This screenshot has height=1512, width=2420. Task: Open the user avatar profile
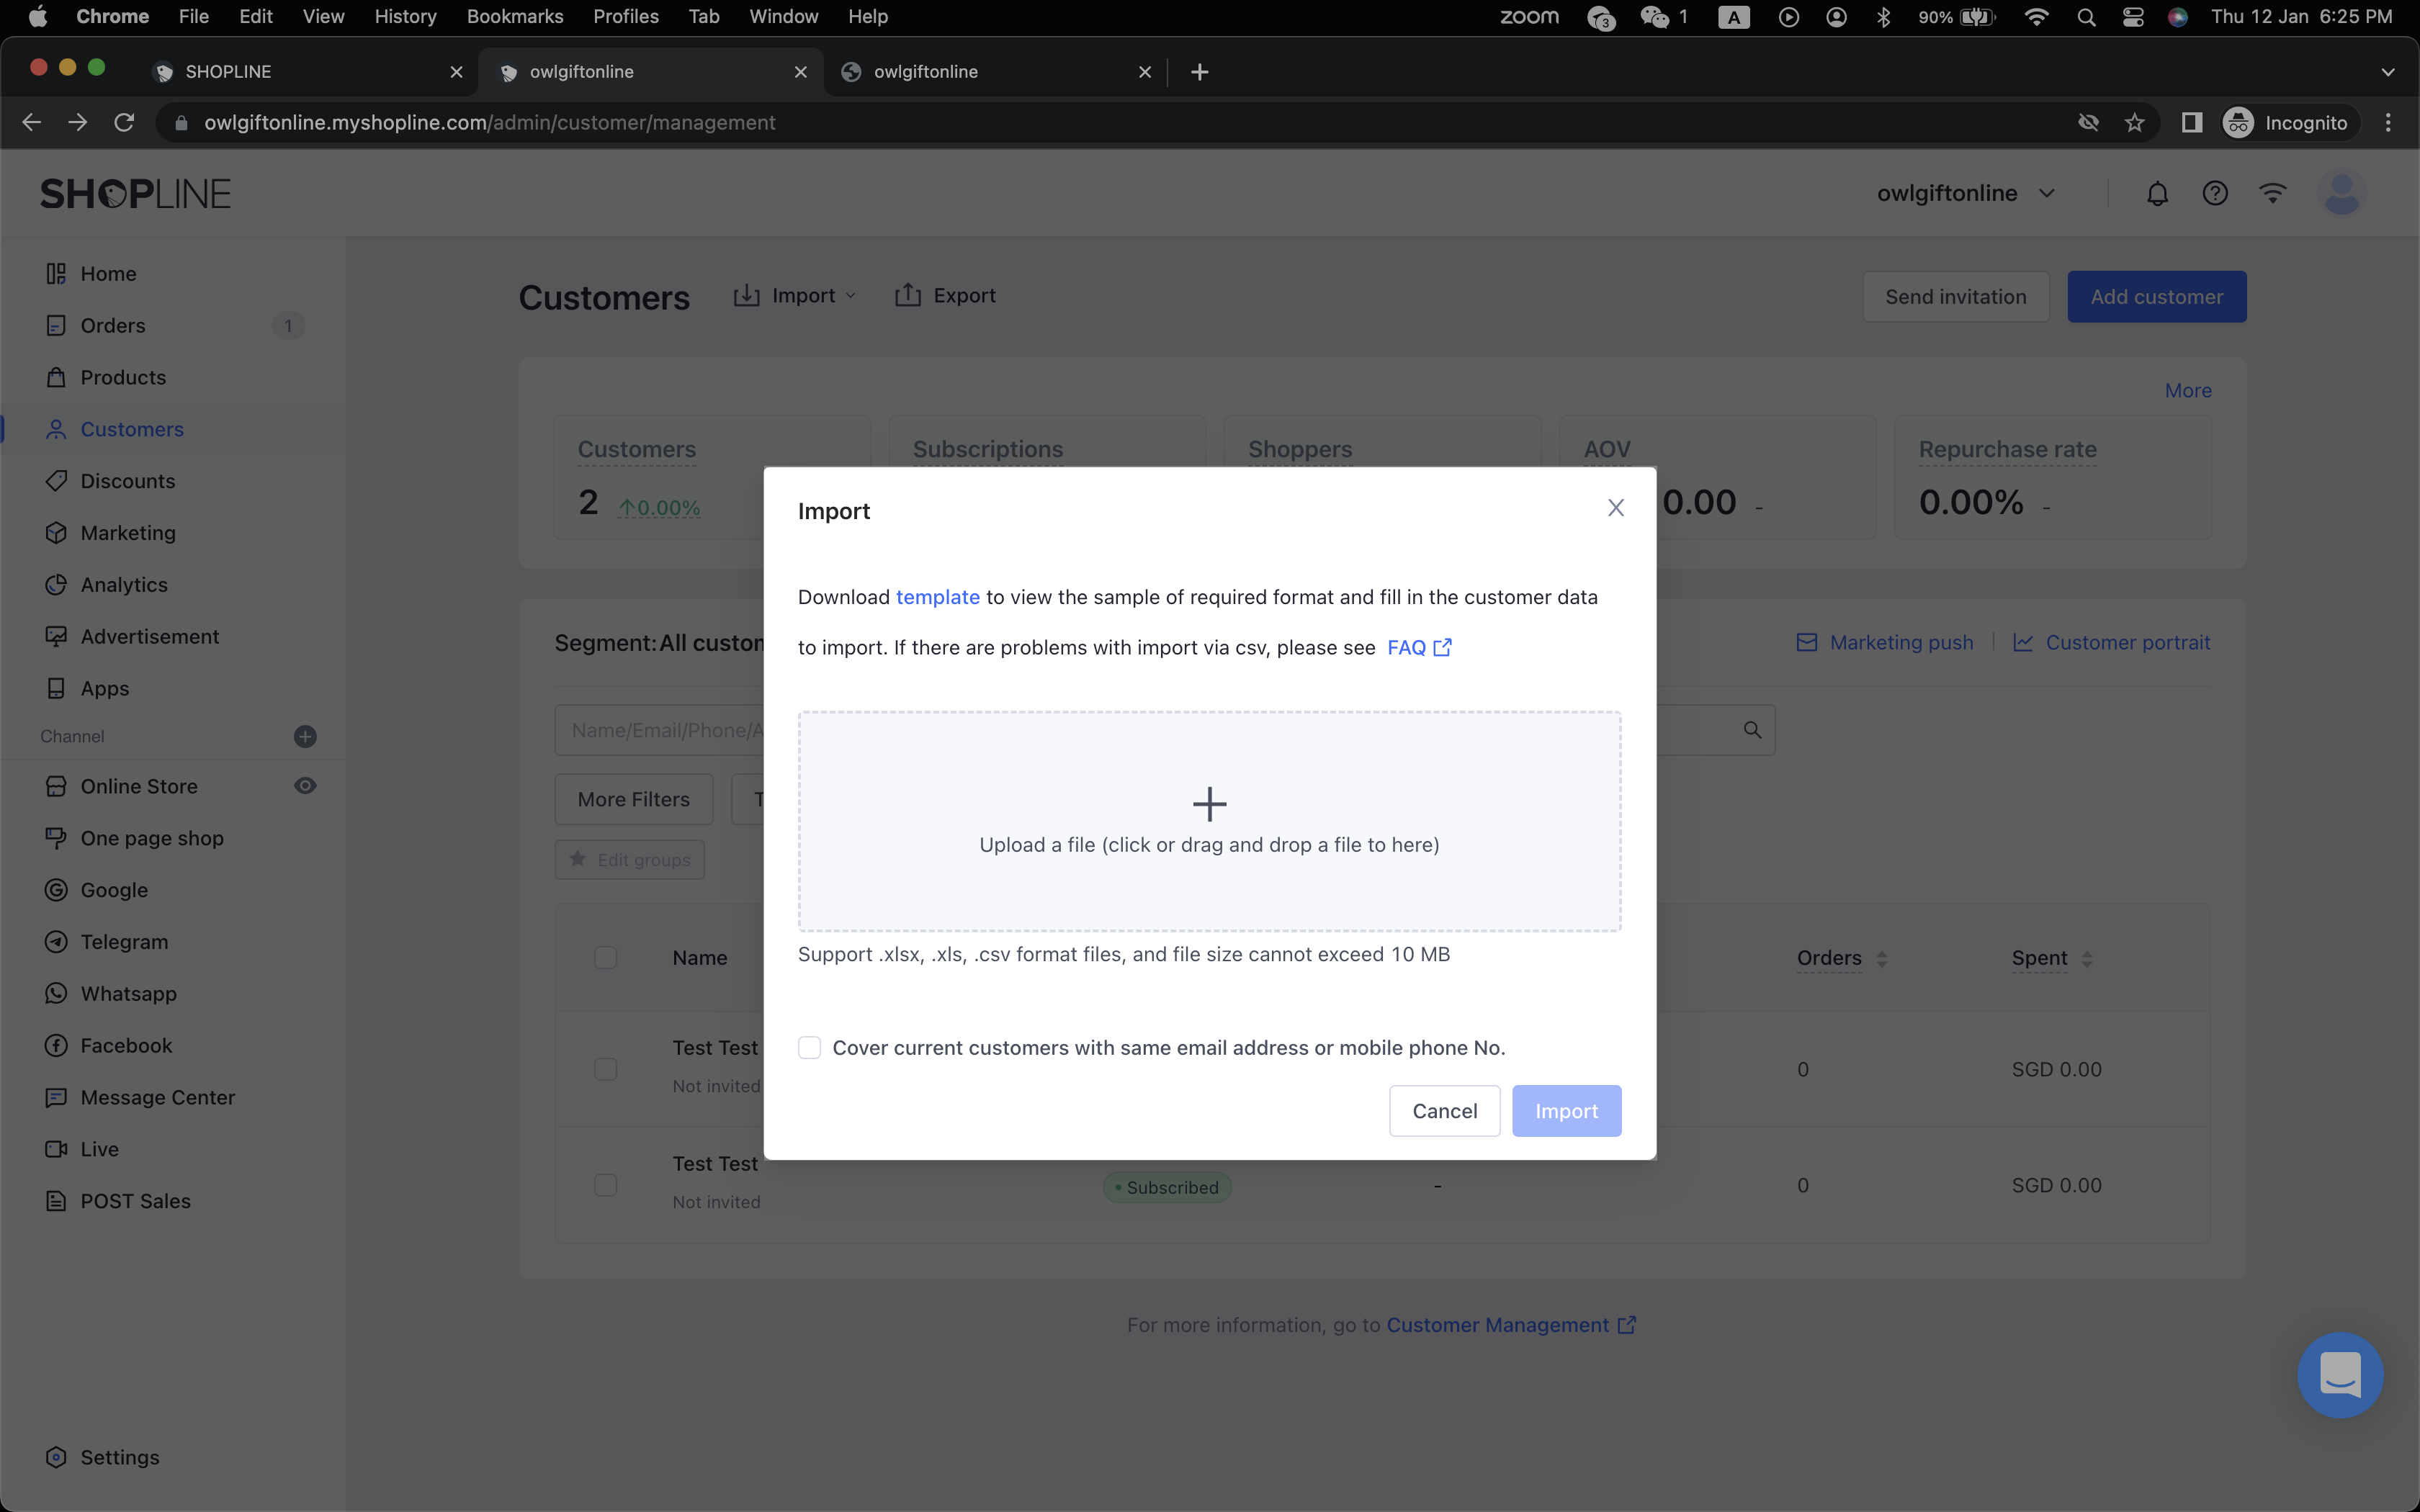pyautogui.click(x=2341, y=193)
